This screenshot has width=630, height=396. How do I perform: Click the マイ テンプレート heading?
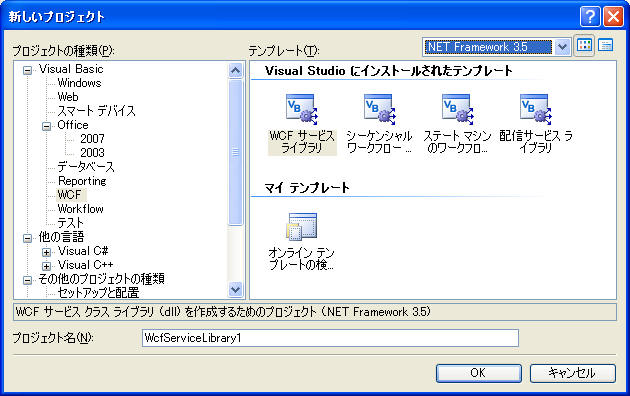(x=307, y=188)
